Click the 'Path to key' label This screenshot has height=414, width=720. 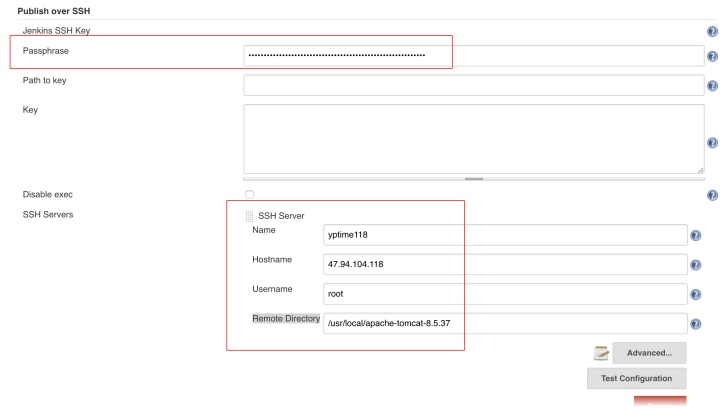45,80
